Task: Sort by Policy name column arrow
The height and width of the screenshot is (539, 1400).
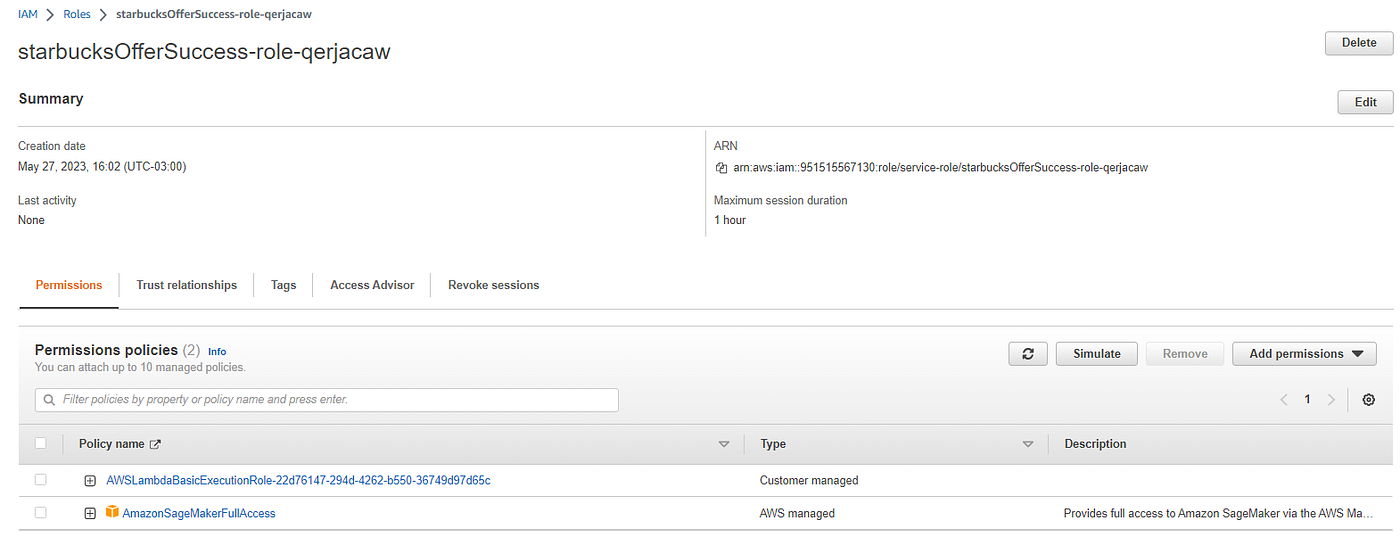Action: pyautogui.click(x=724, y=444)
